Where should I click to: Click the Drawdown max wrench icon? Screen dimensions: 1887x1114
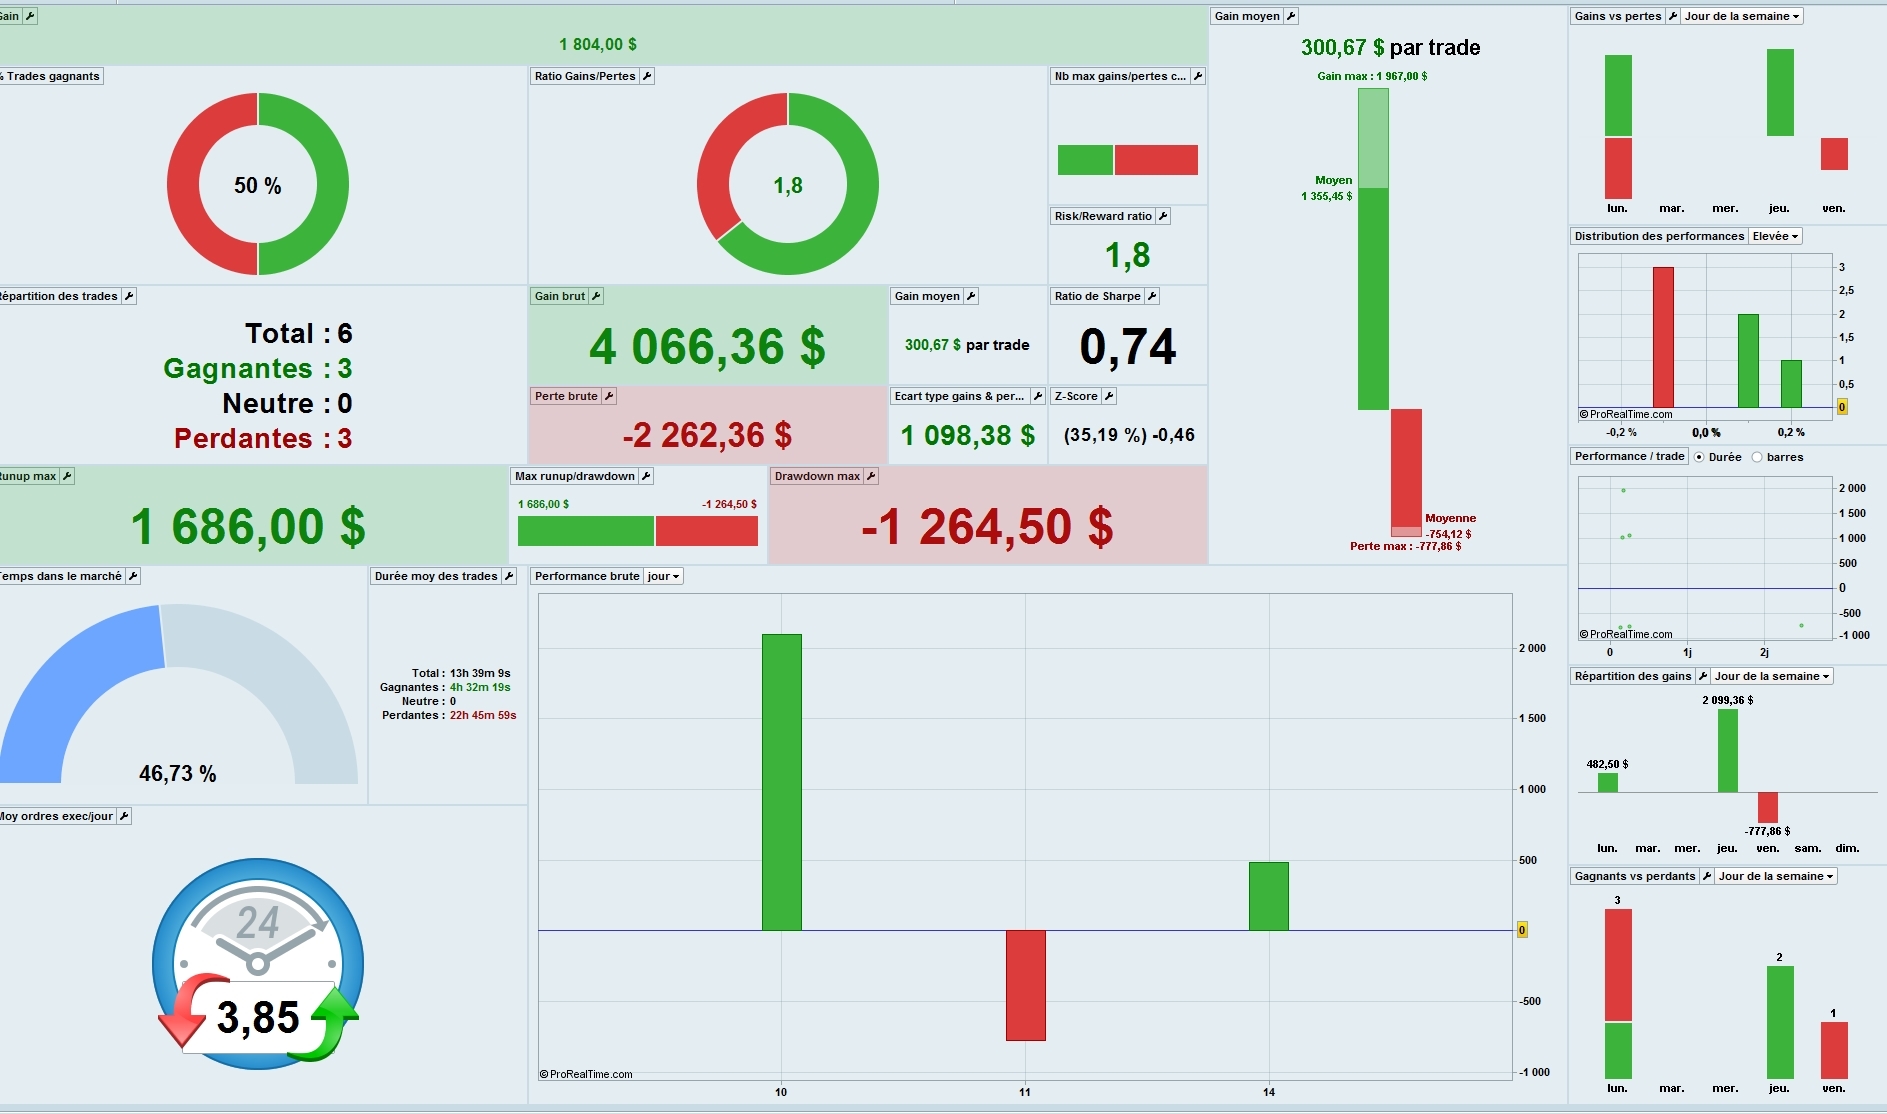point(871,476)
